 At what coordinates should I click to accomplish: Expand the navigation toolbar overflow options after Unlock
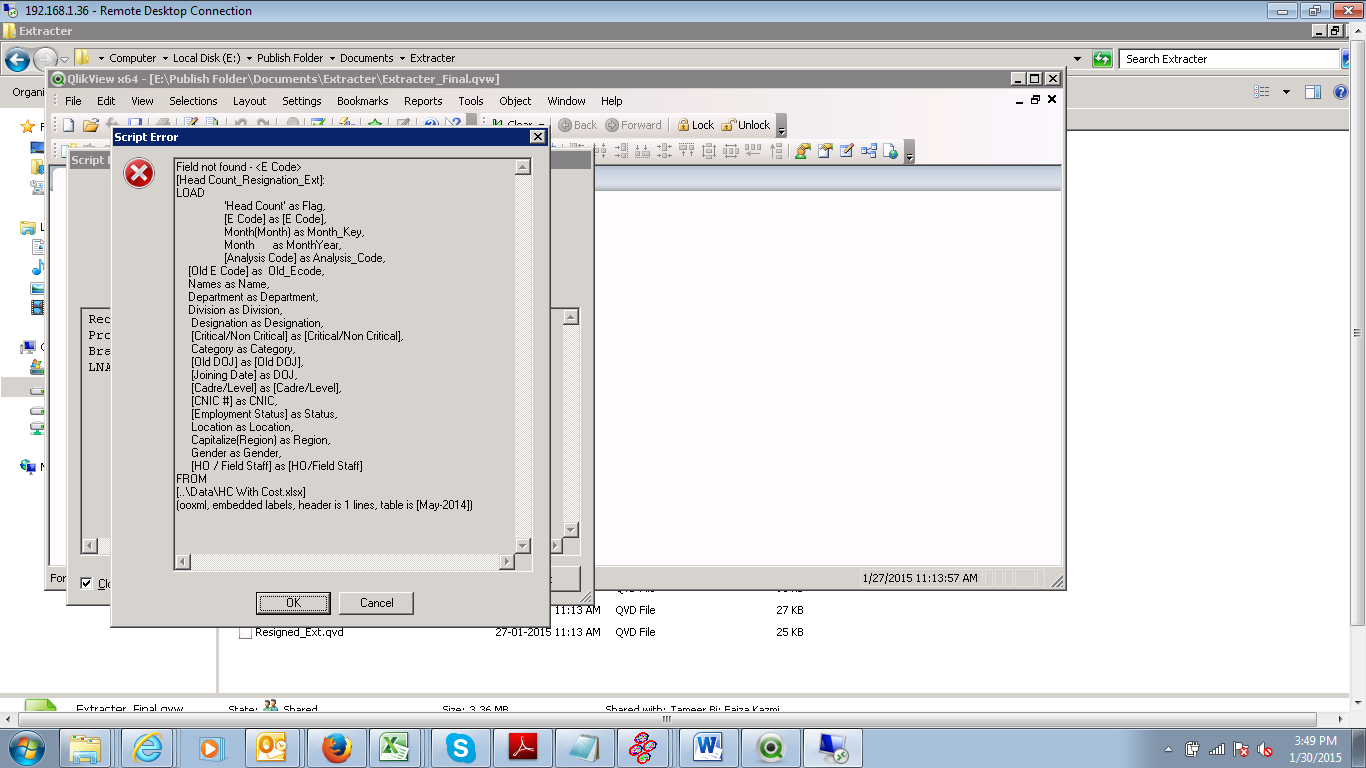click(781, 127)
